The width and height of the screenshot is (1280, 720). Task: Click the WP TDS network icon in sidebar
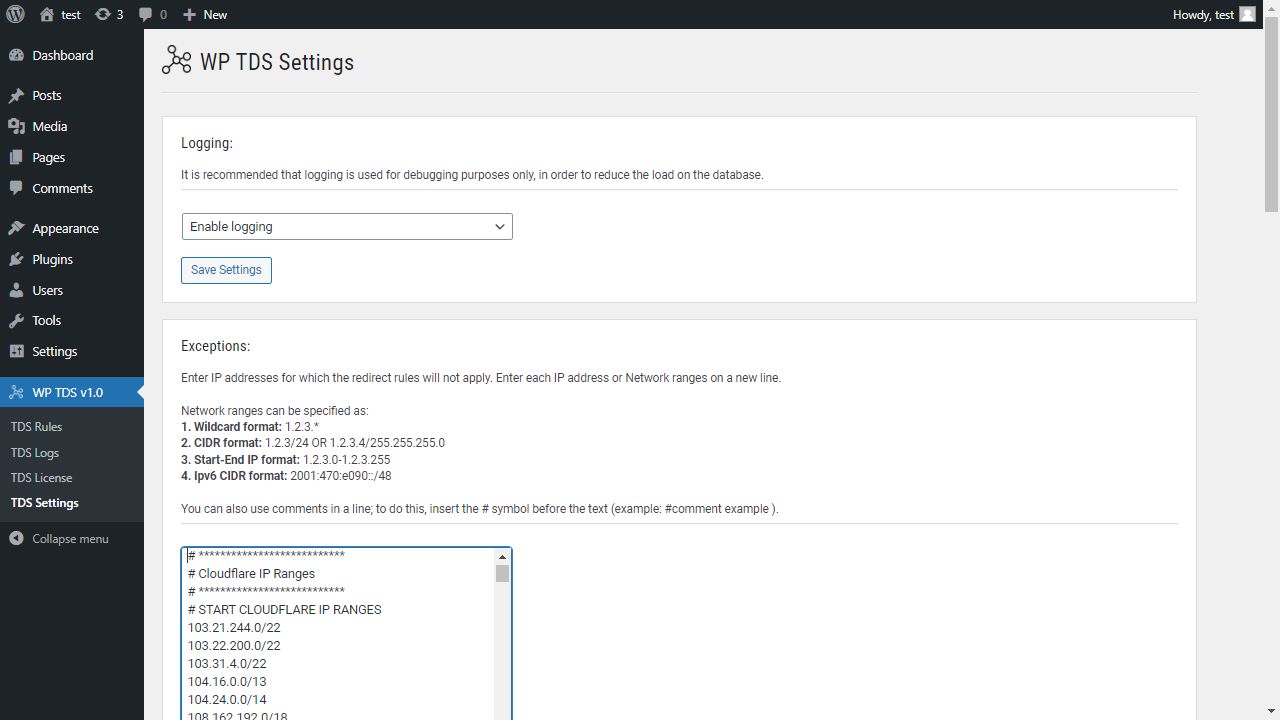pos(16,392)
